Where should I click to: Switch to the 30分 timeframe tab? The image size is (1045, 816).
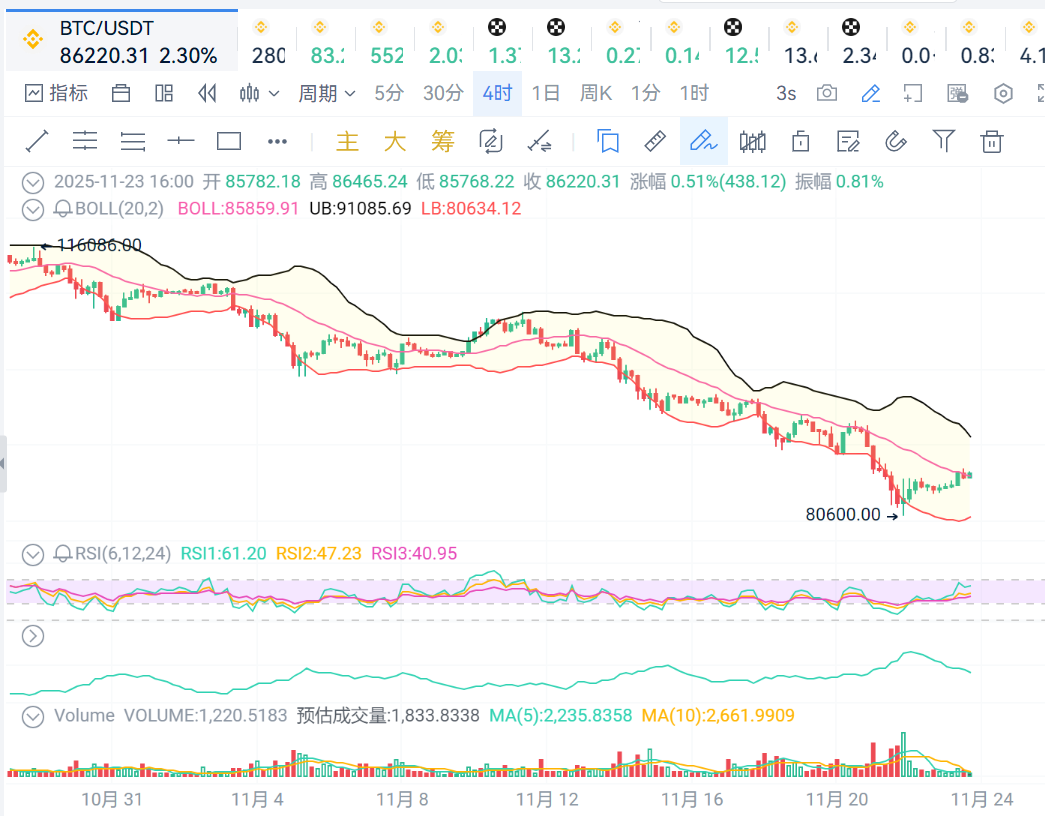(443, 94)
